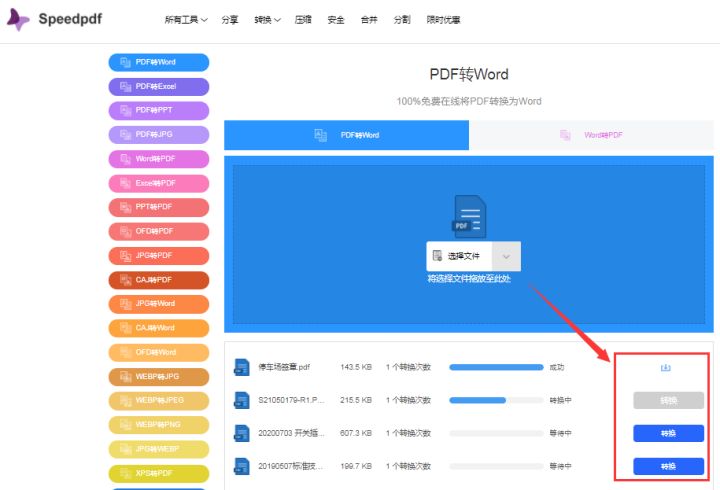Select the file name S21050179-R1.P...

click(x=292, y=400)
